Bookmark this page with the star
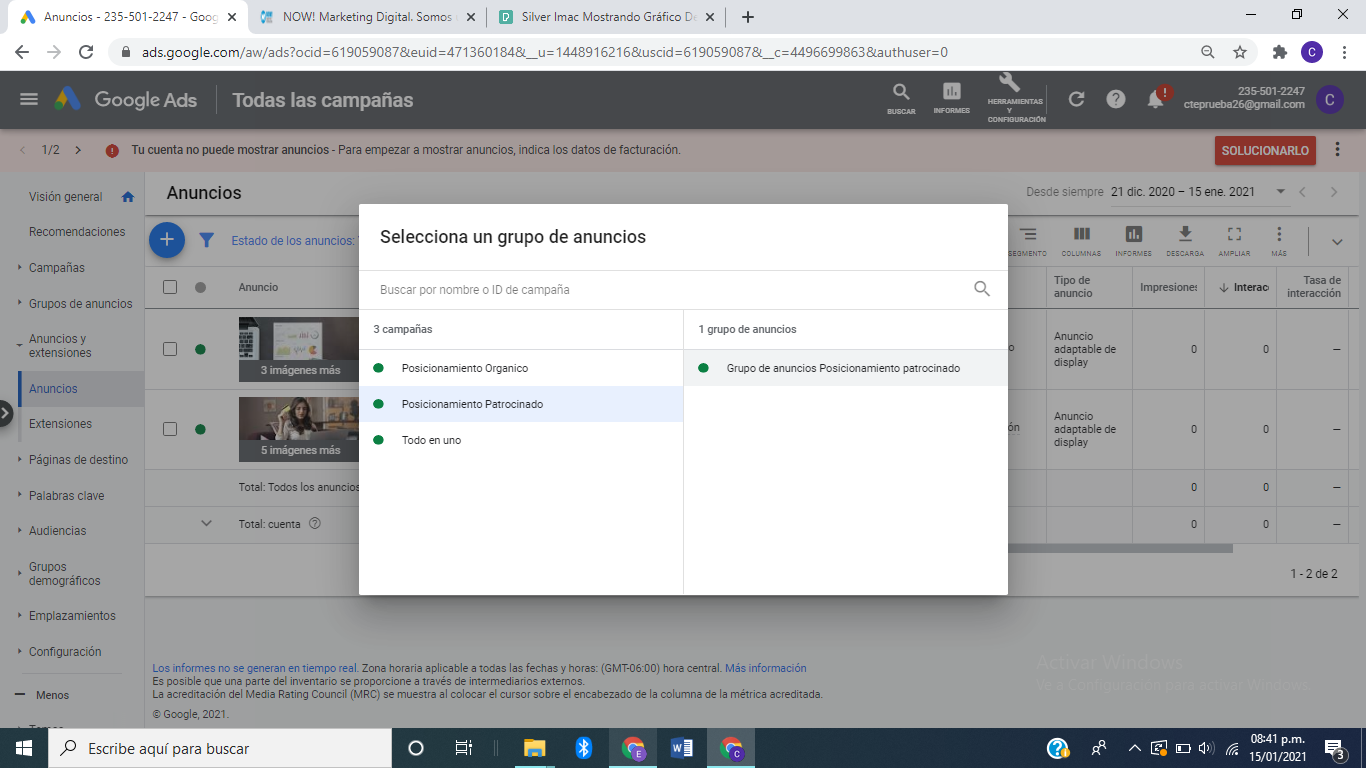 [1240, 52]
